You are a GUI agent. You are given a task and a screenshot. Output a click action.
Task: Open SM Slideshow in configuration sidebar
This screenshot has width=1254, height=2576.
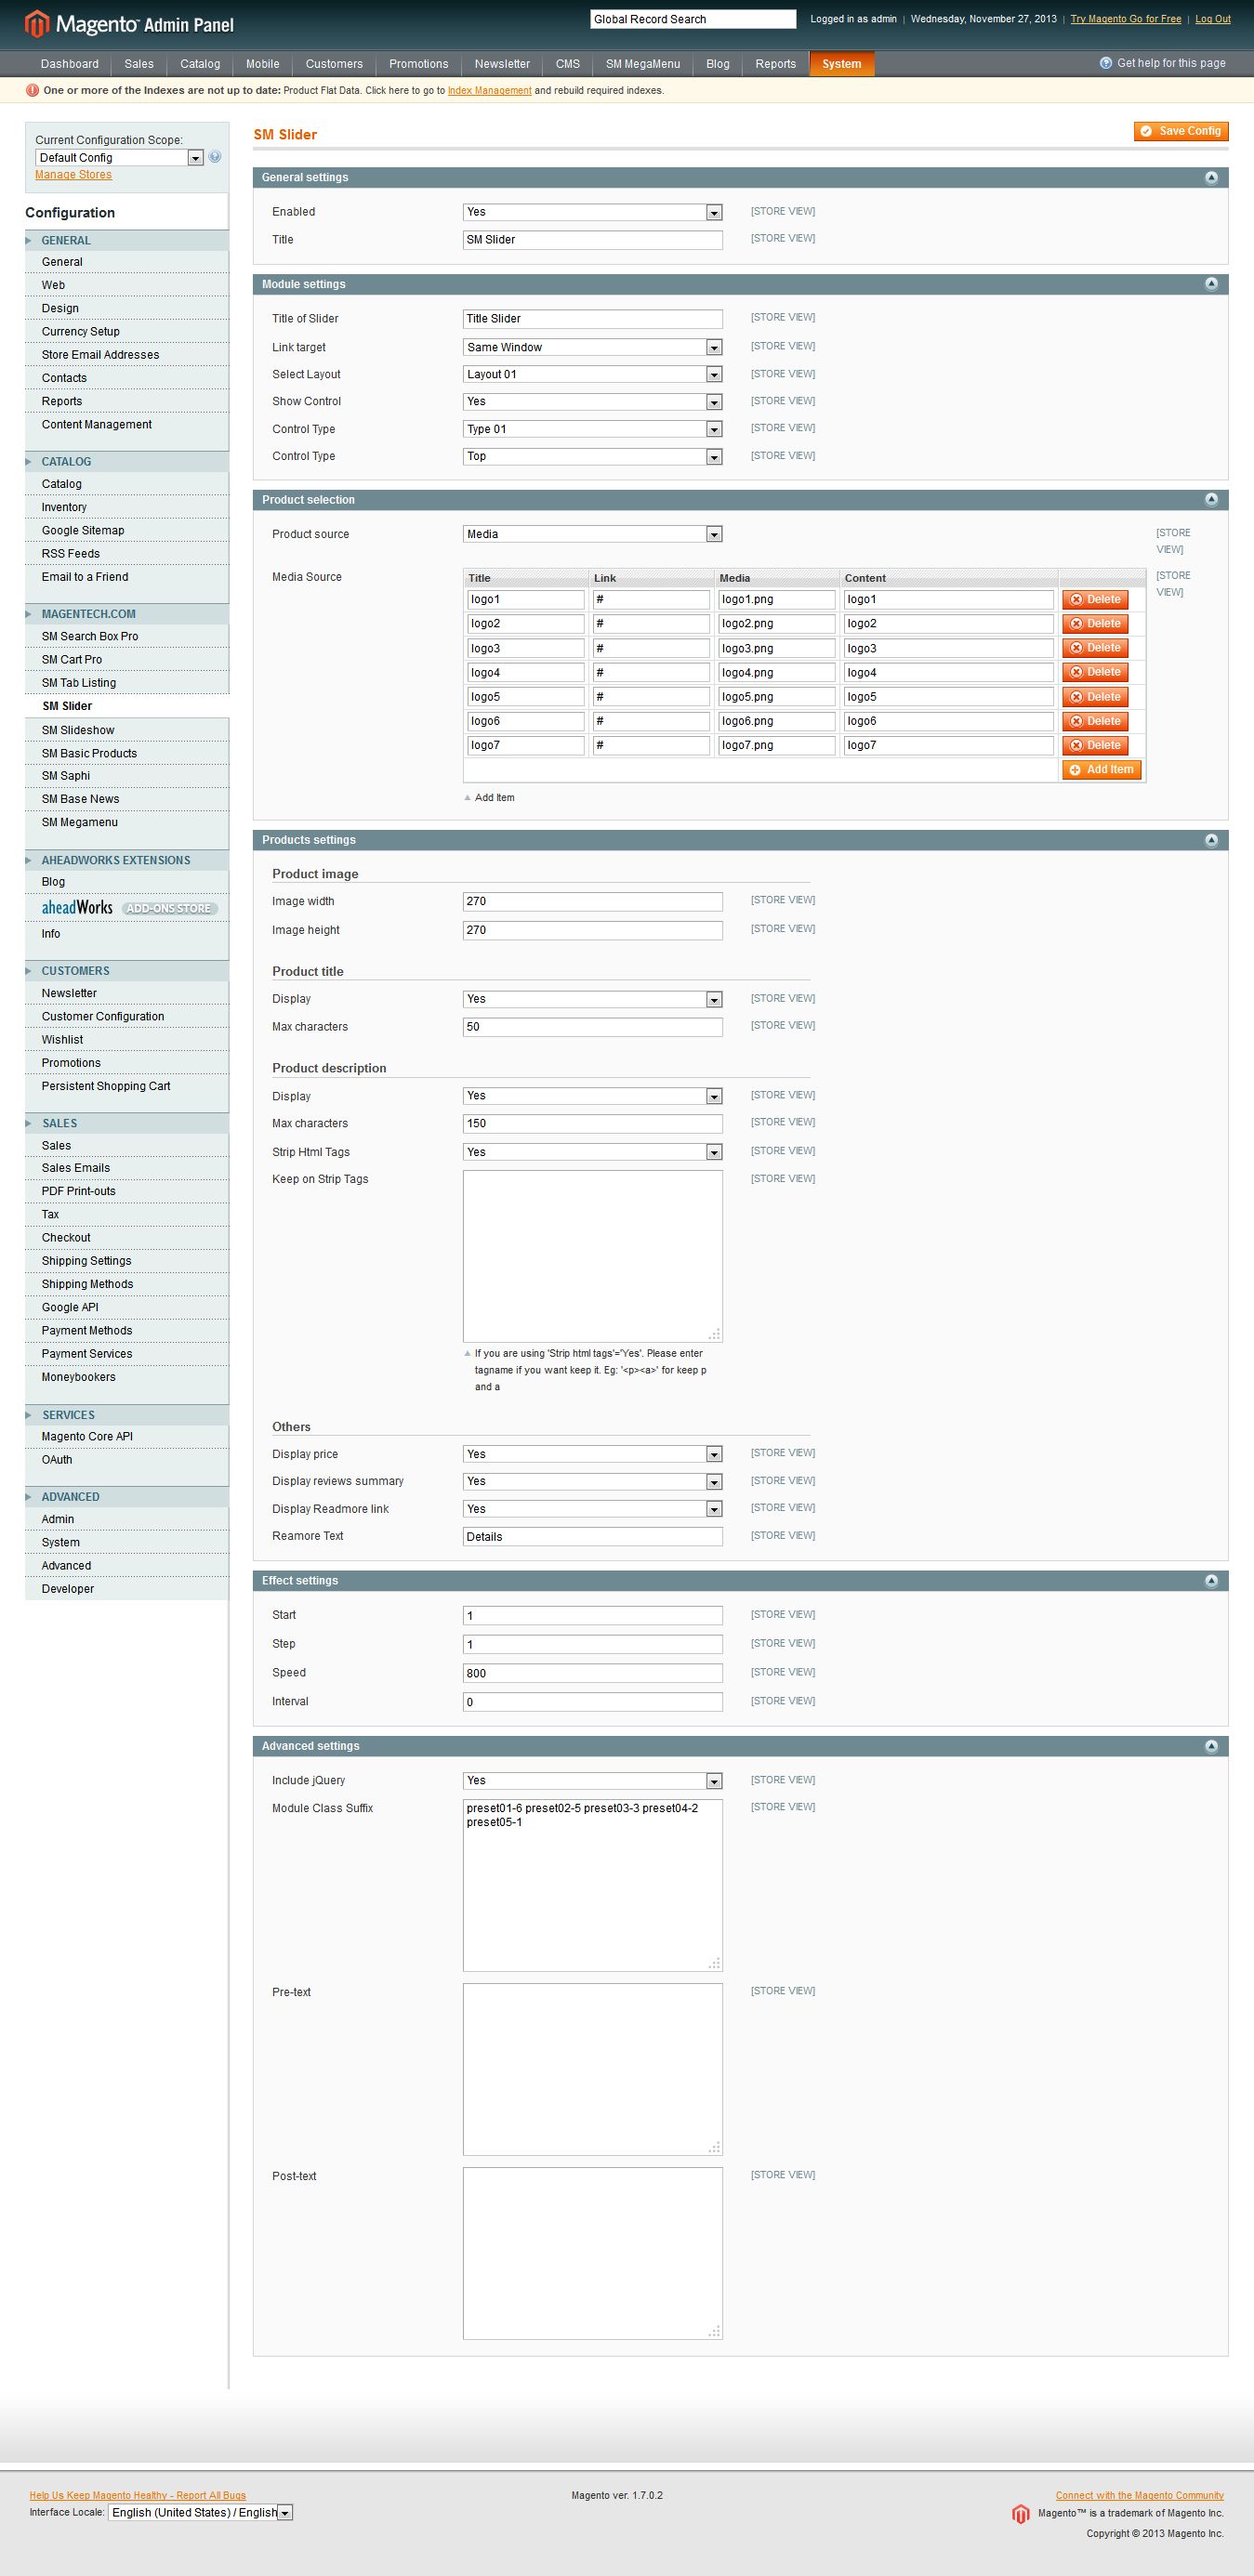click(78, 731)
